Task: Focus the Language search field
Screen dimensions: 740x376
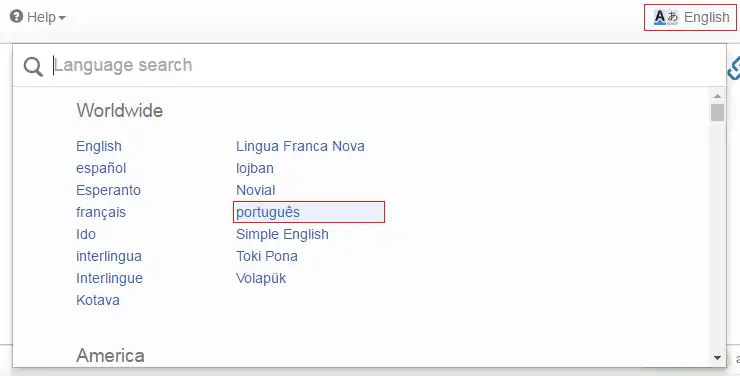Action: (369, 65)
